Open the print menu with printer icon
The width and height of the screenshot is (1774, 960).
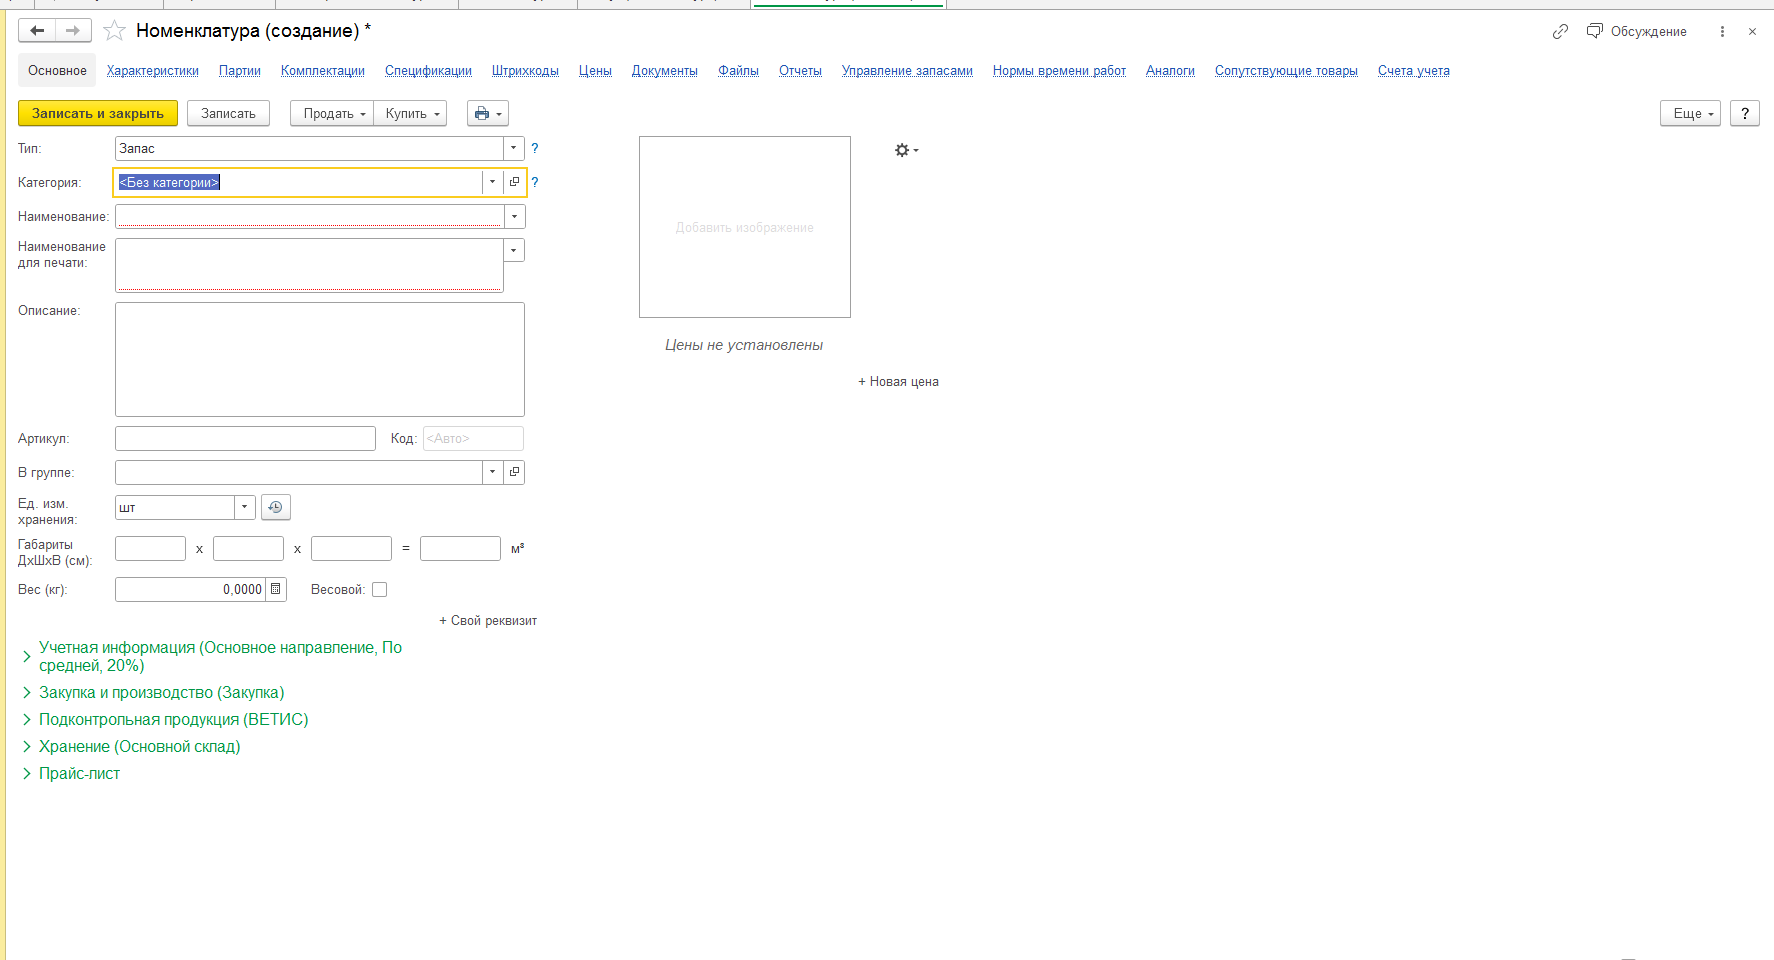point(487,114)
